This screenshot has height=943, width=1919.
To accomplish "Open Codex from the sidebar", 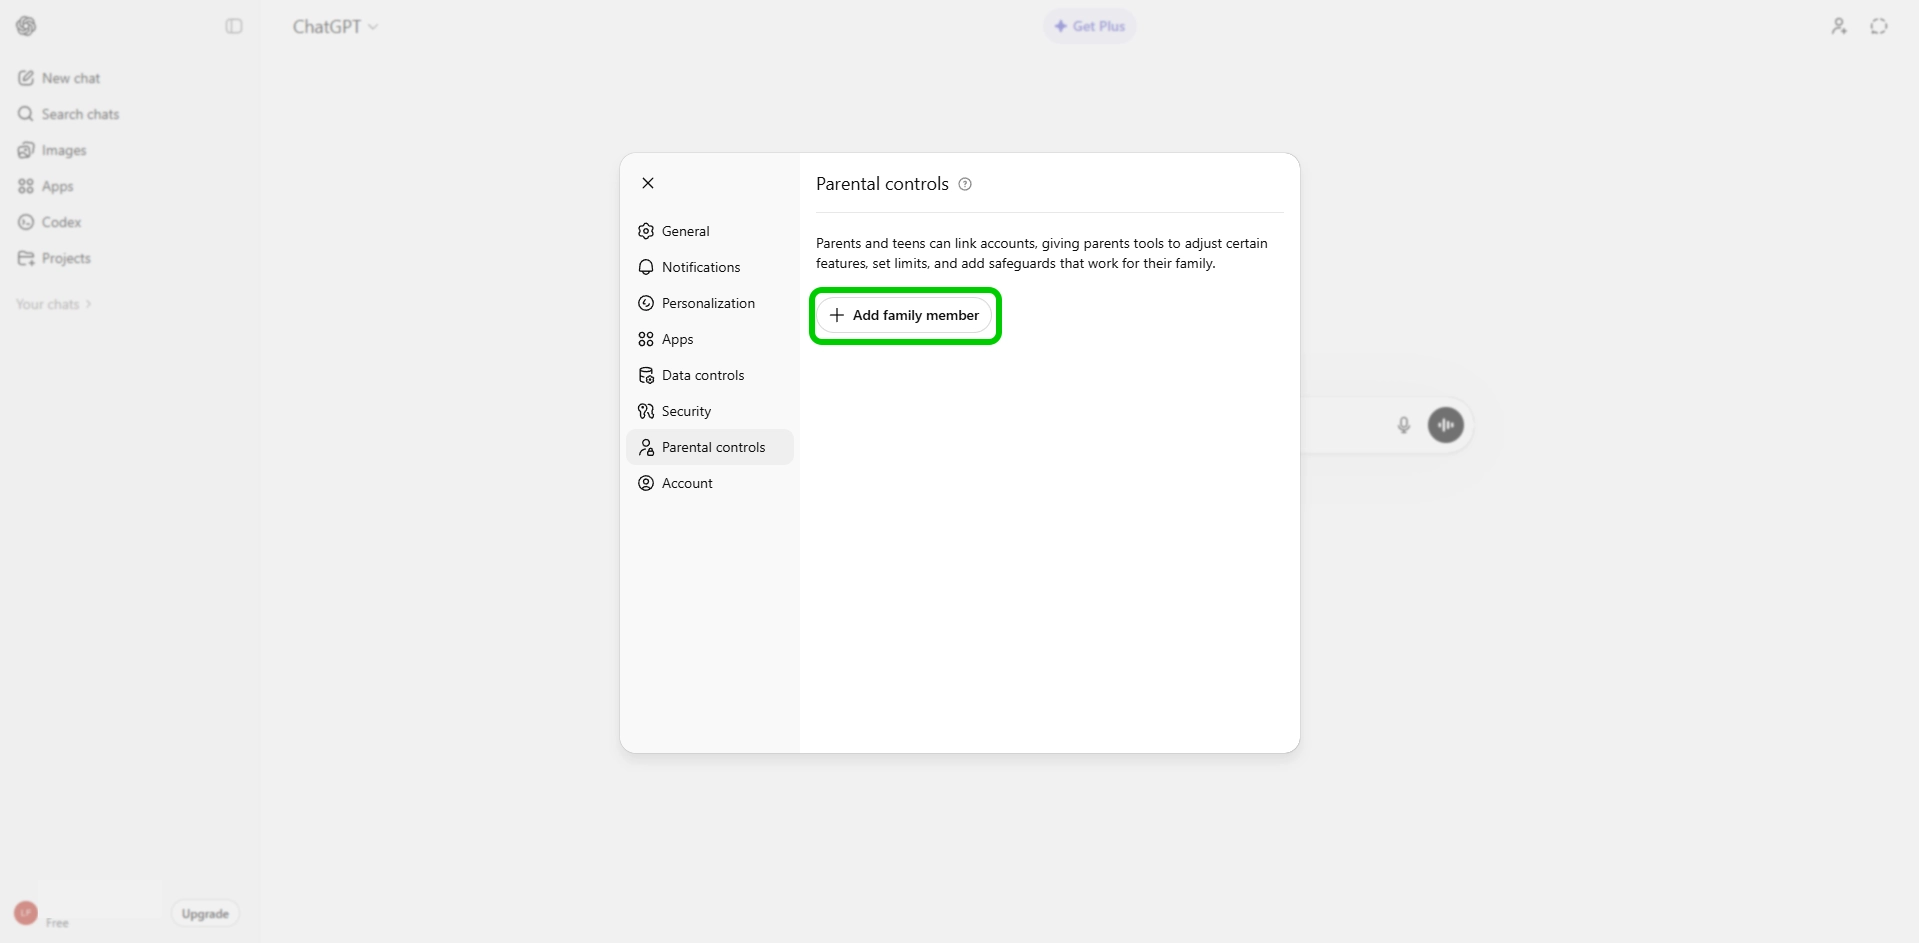I will (61, 222).
